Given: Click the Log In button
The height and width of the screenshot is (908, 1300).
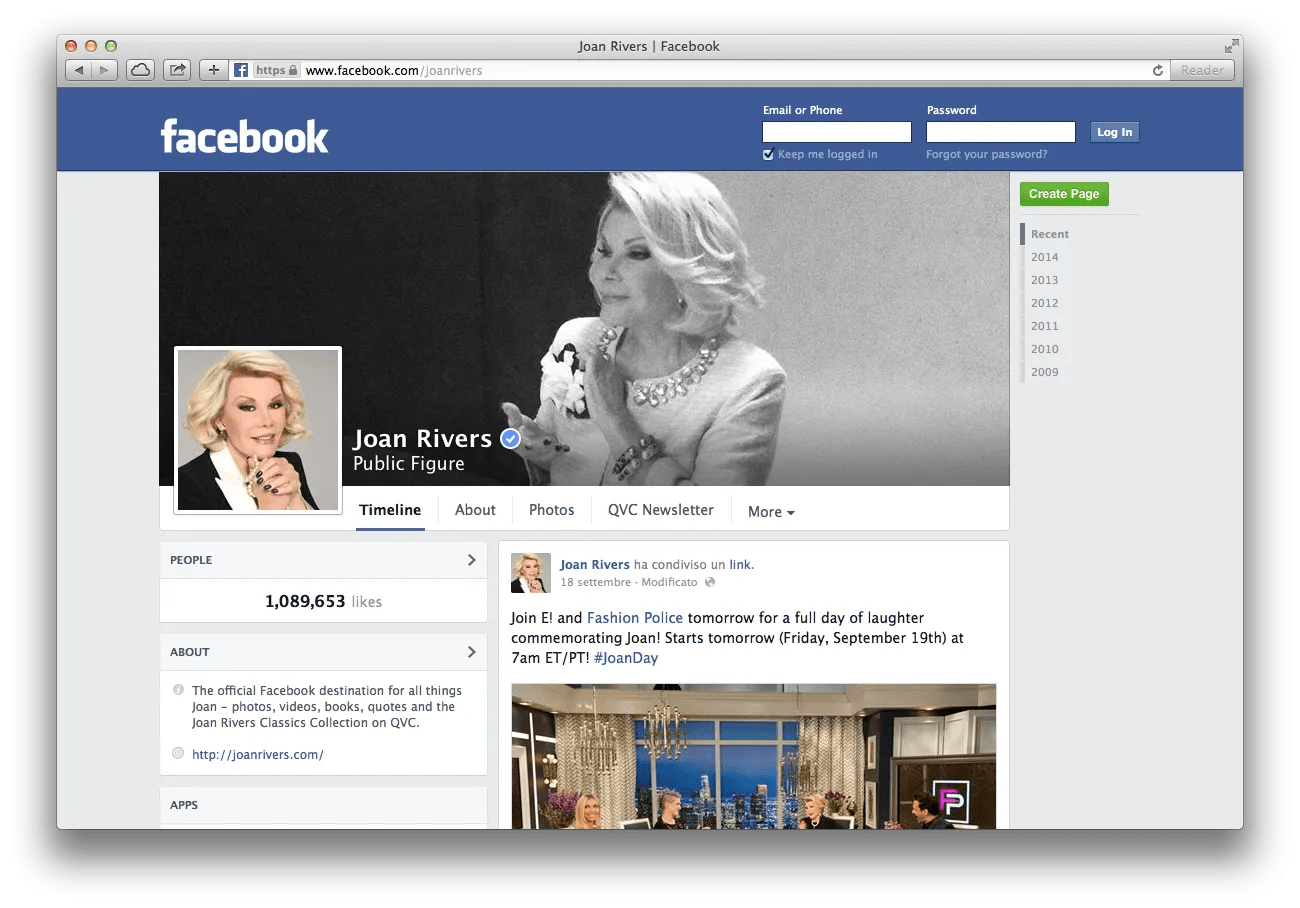Looking at the screenshot, I should pyautogui.click(x=1114, y=131).
